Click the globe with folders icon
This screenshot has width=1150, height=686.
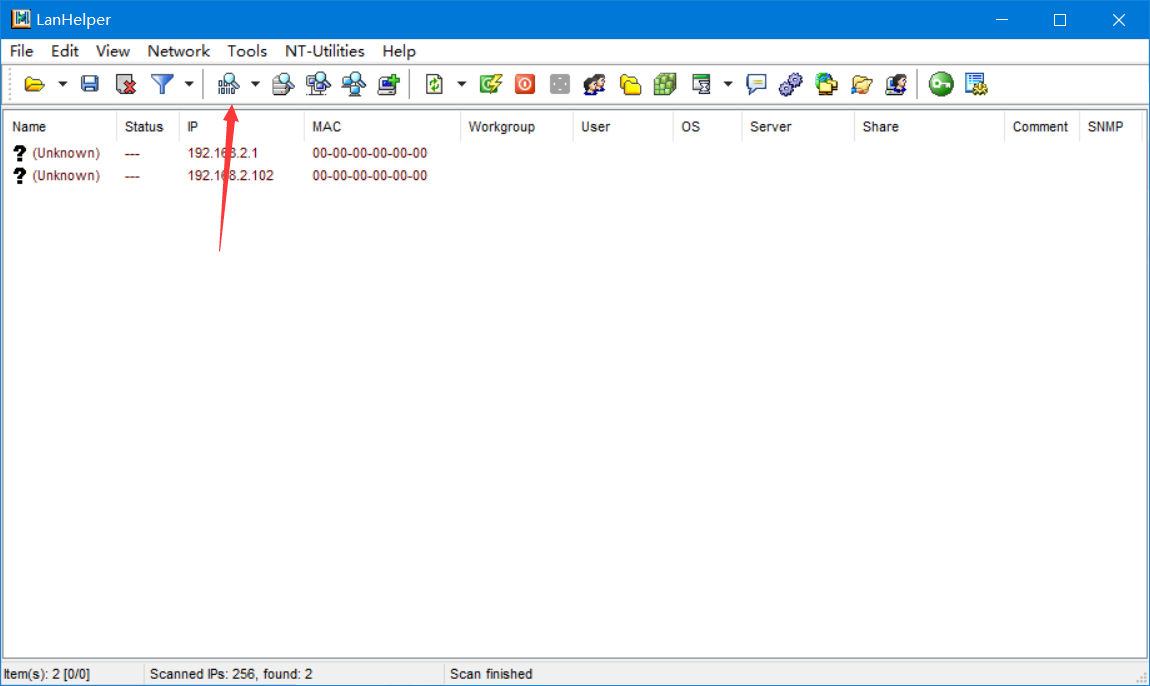pos(827,84)
